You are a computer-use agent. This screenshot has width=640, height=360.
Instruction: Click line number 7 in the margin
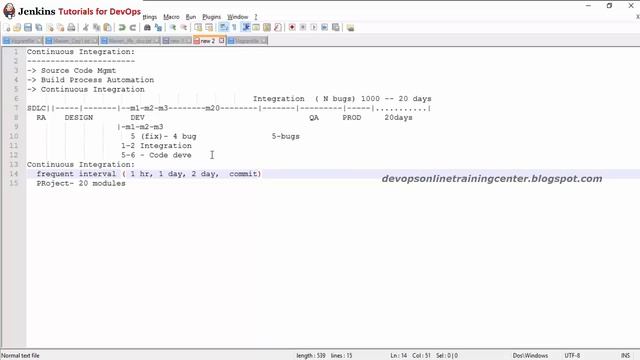click(x=16, y=108)
